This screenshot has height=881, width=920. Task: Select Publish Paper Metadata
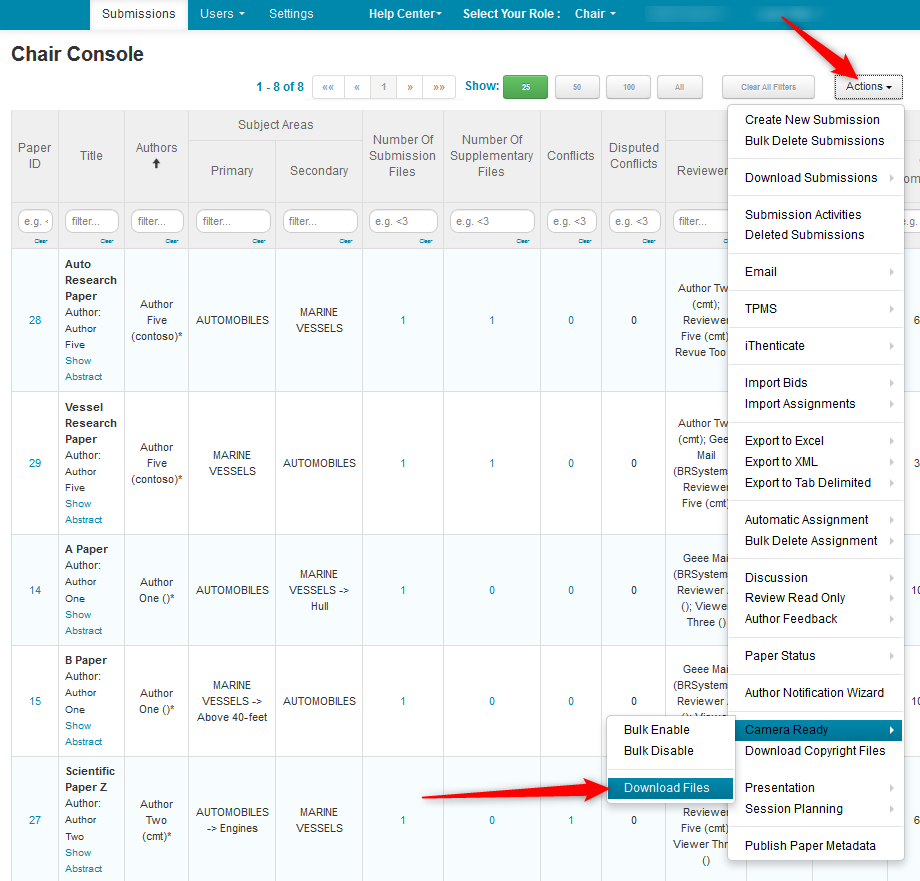(810, 846)
